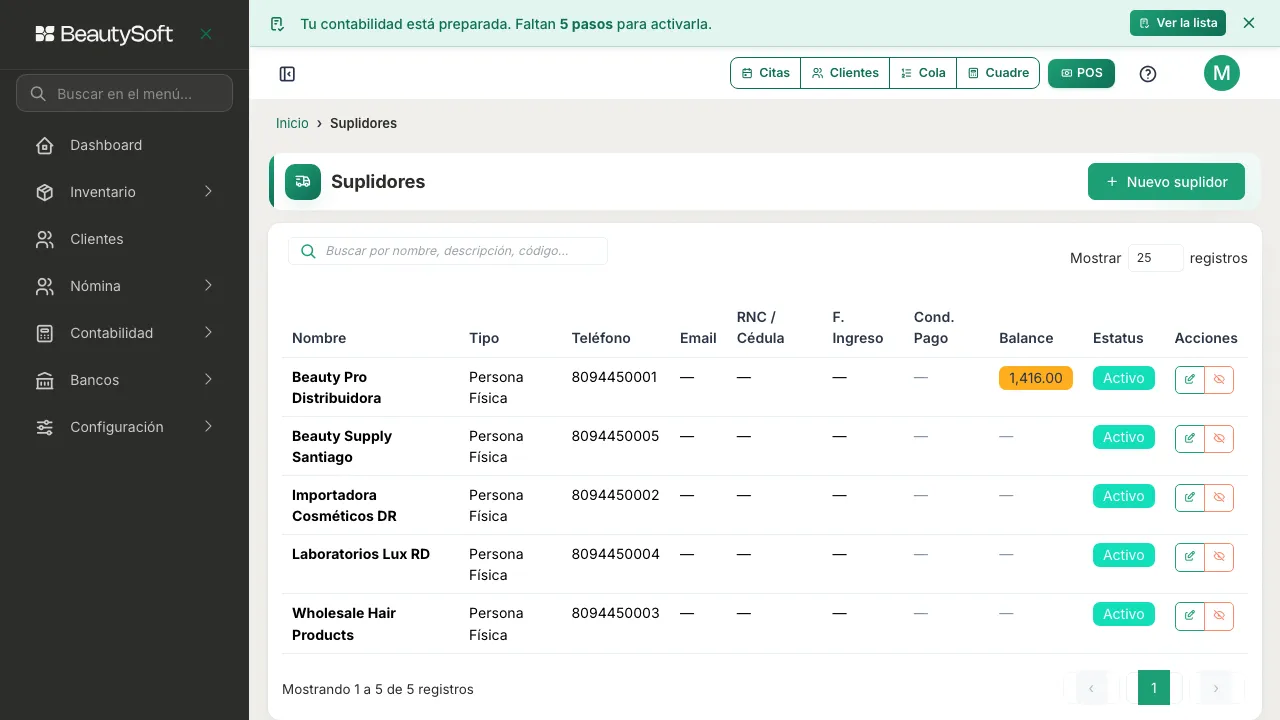Viewport: 1280px width, 720px height.
Task: Open the Citas shortcut
Action: click(x=766, y=73)
